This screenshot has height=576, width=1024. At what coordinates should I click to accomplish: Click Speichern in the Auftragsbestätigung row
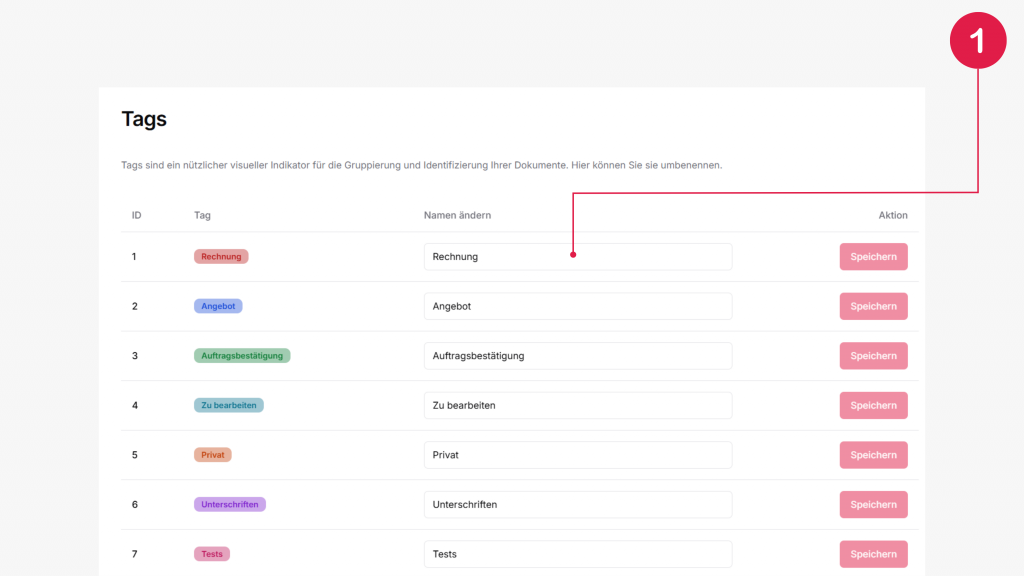(x=873, y=356)
